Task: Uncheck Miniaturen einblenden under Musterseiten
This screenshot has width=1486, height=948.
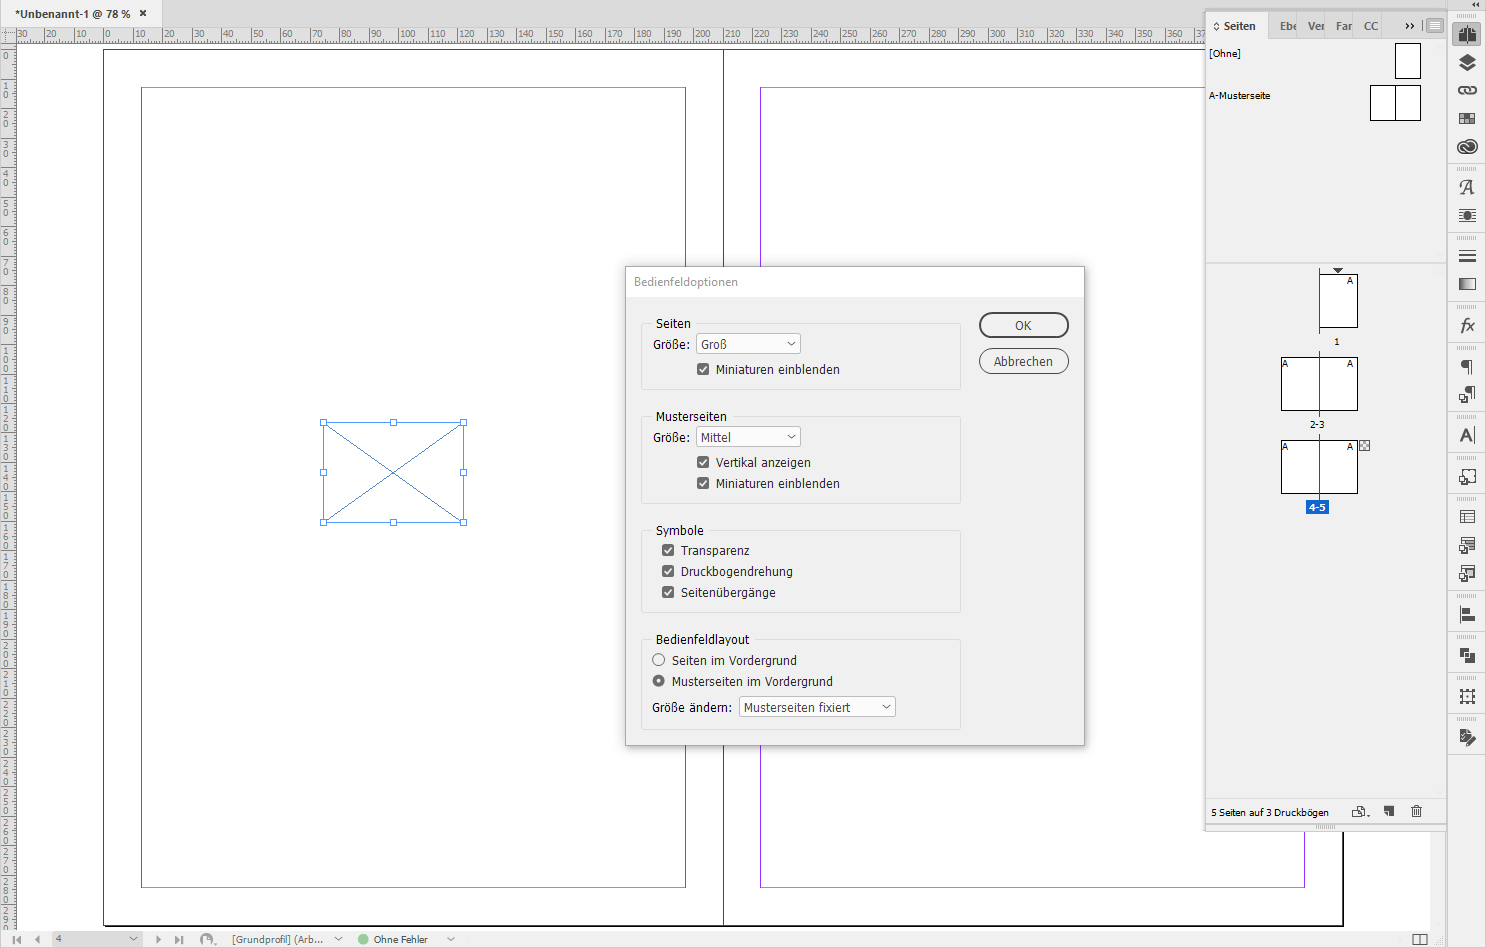Action: coord(703,483)
